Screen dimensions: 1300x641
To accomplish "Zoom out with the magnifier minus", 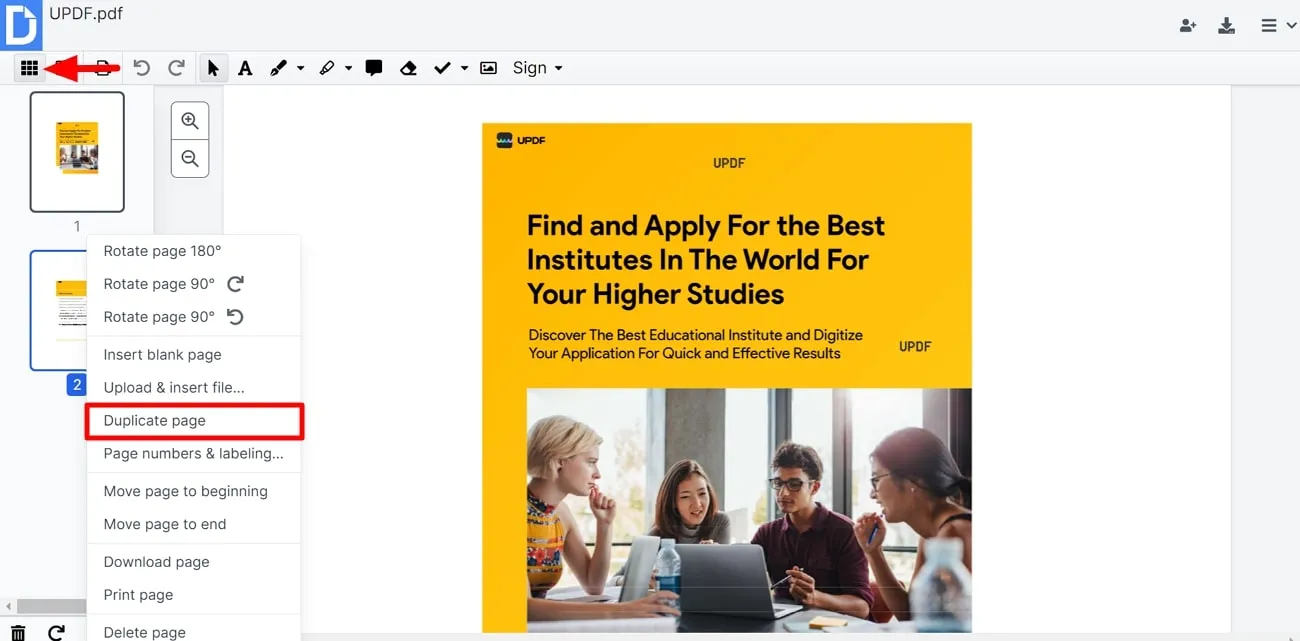I will point(190,159).
